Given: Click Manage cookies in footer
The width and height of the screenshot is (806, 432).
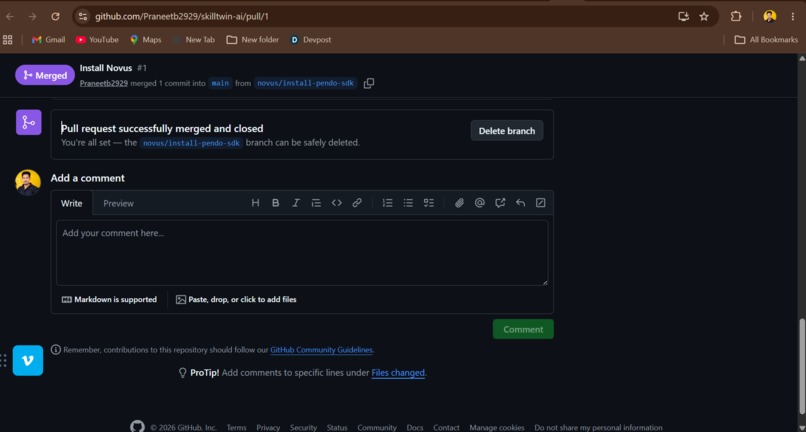Looking at the screenshot, I should [497, 427].
